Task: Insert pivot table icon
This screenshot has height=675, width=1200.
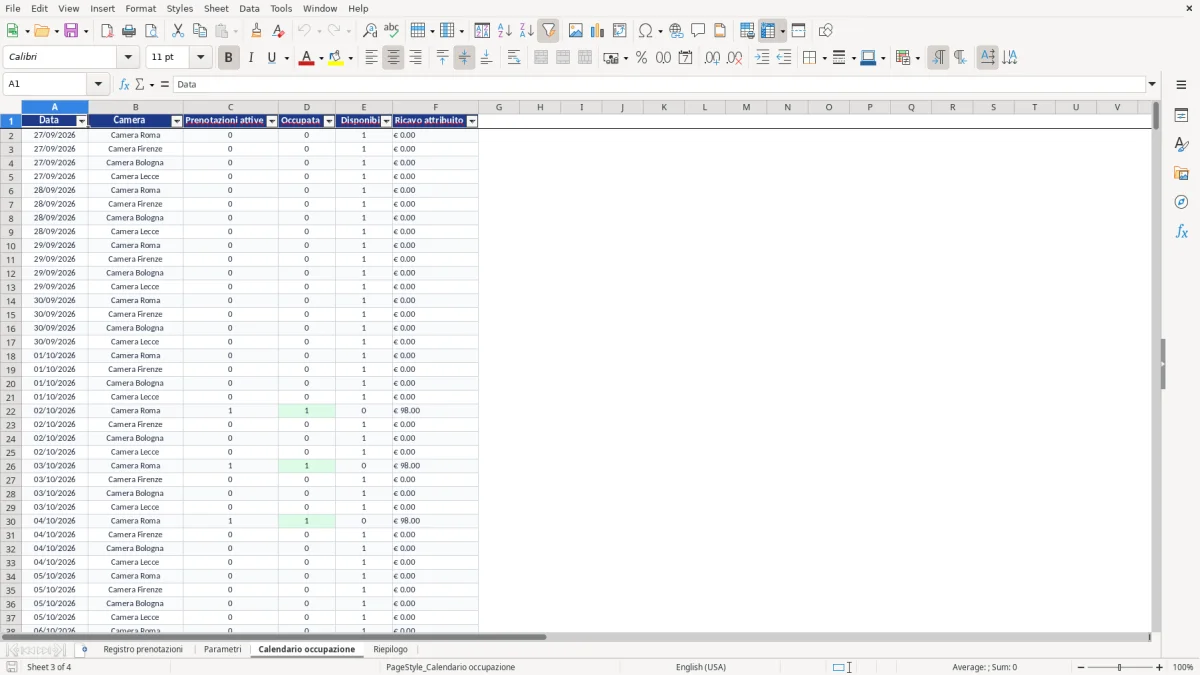Action: pyautogui.click(x=620, y=31)
